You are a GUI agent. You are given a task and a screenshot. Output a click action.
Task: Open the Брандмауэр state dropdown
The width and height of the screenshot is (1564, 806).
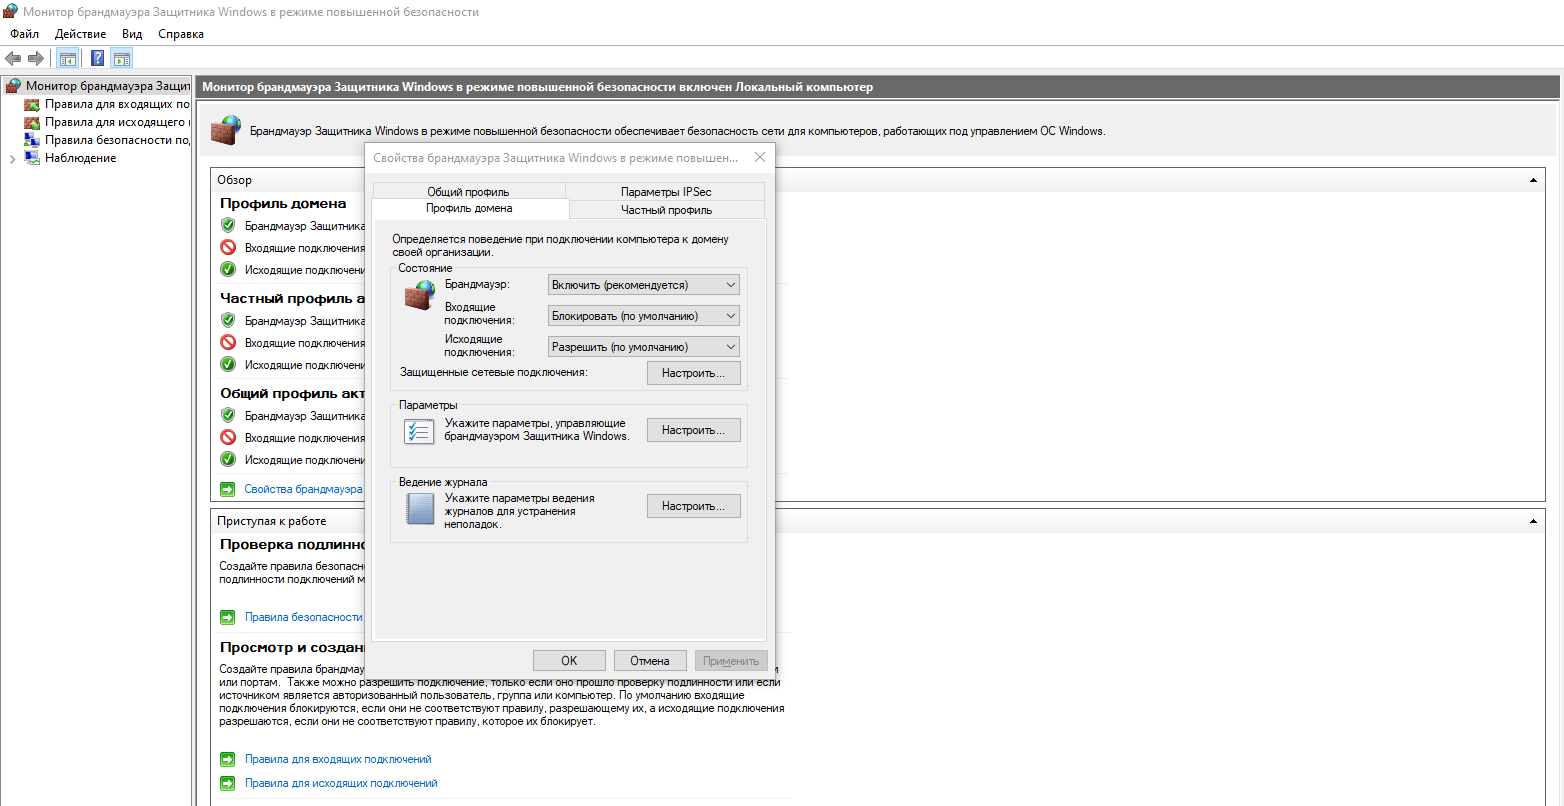644,285
